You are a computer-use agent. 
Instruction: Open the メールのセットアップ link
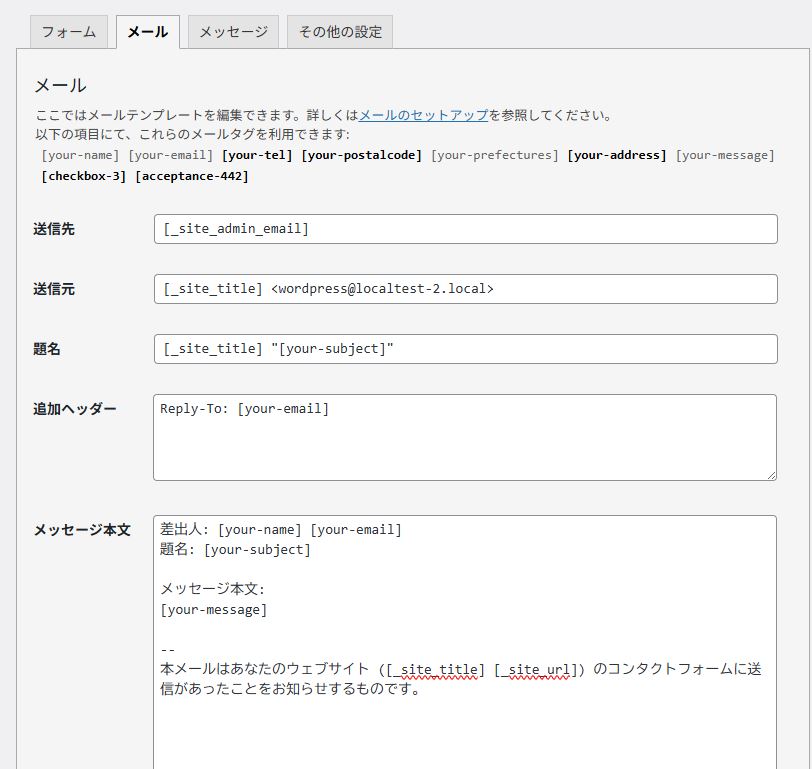423,115
